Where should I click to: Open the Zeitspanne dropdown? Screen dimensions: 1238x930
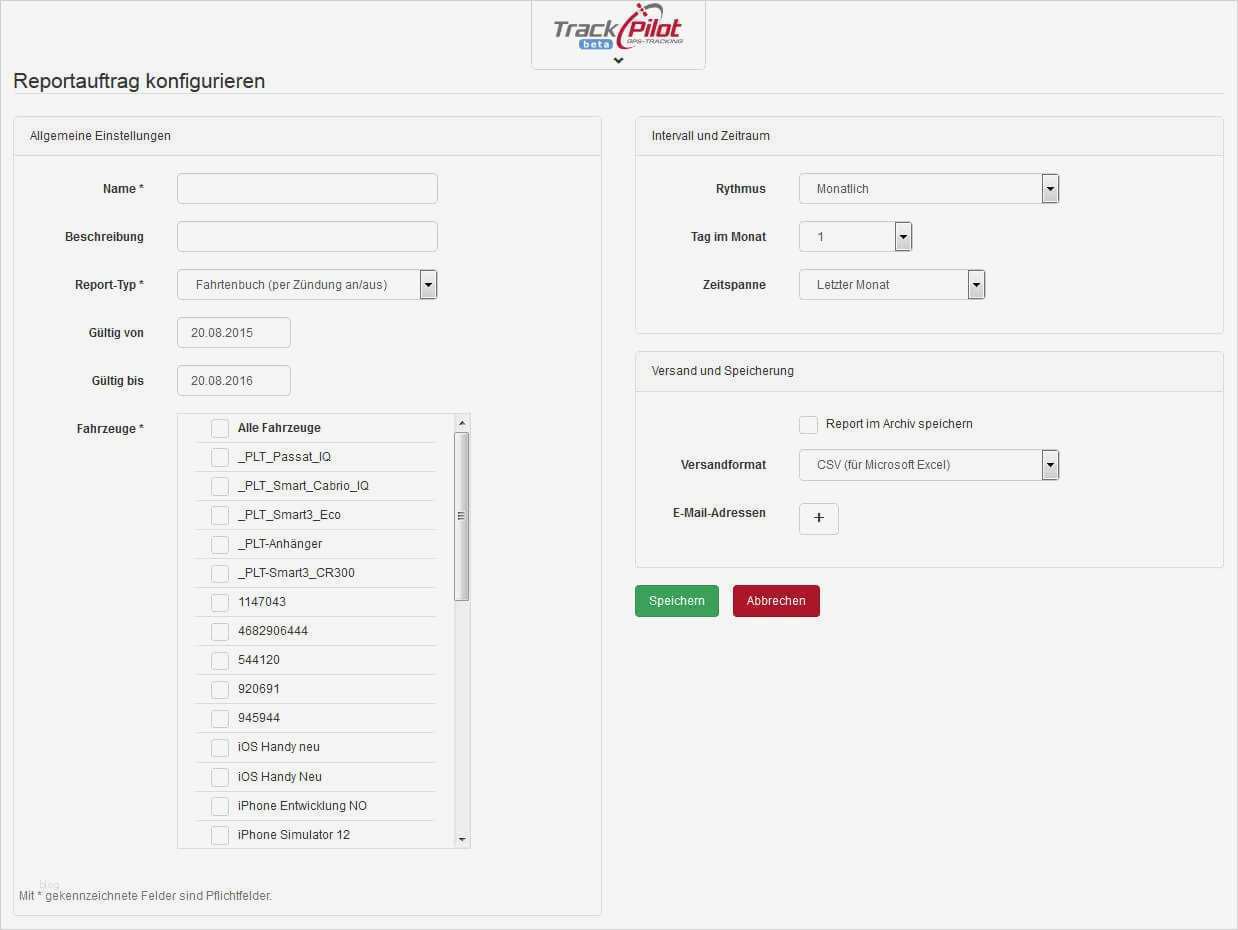(975, 284)
